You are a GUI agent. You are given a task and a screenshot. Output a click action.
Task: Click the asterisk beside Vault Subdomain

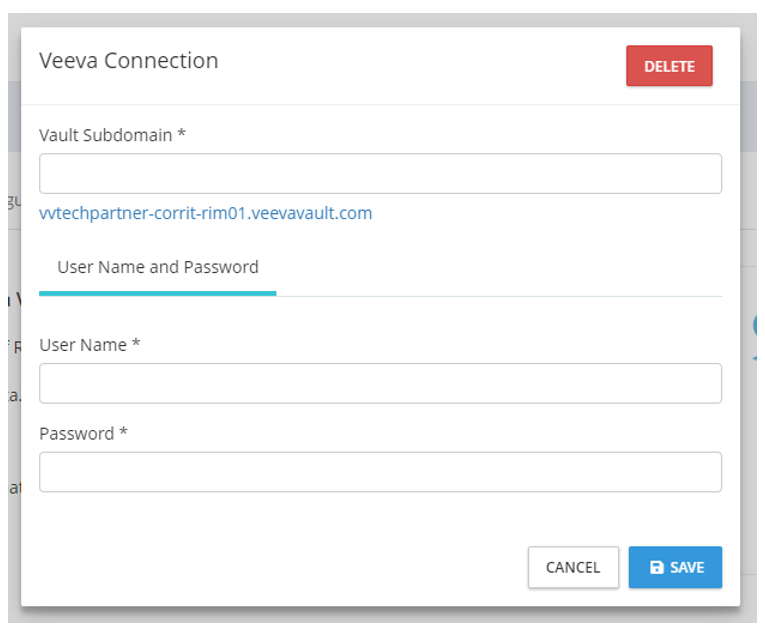[x=182, y=135]
